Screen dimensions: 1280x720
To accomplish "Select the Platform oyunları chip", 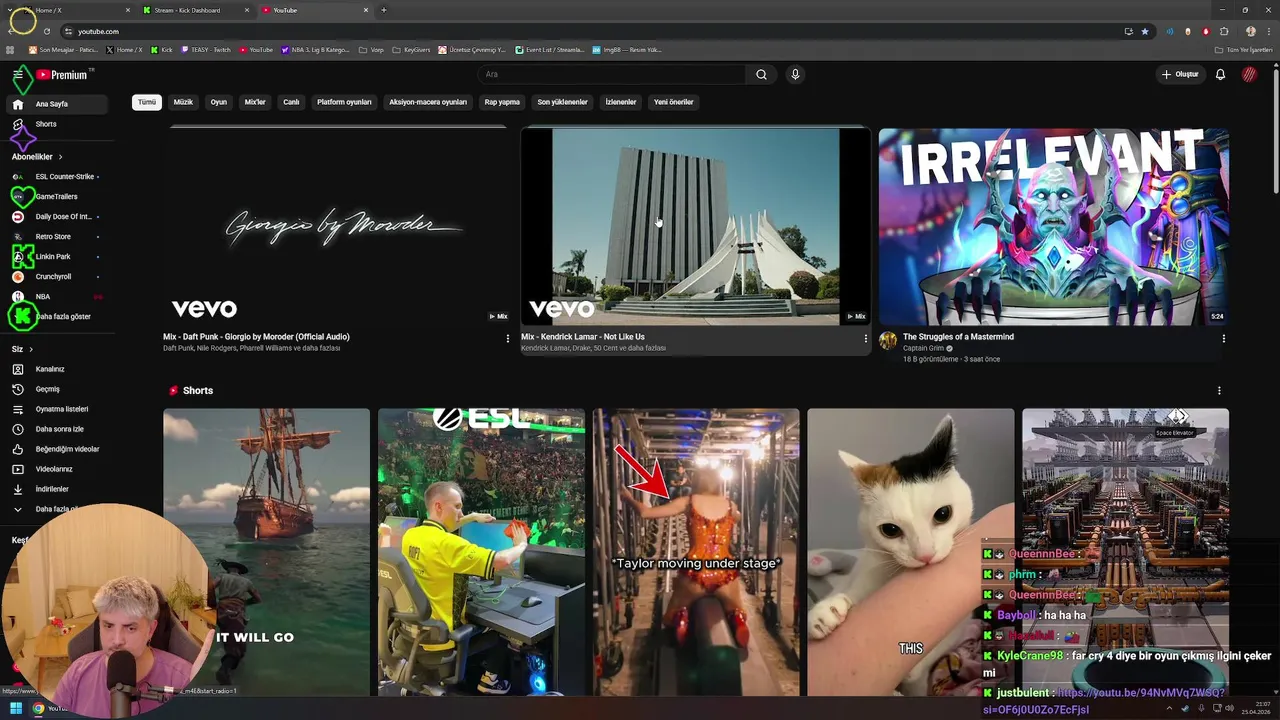I will [x=344, y=102].
